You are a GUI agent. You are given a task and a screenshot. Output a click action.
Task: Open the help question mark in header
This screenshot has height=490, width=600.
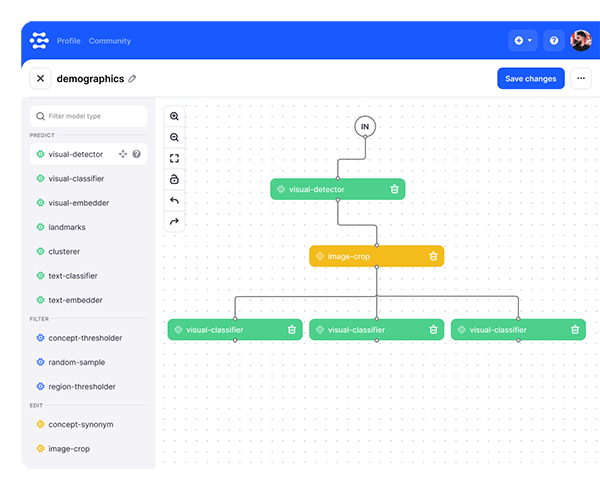tap(554, 41)
